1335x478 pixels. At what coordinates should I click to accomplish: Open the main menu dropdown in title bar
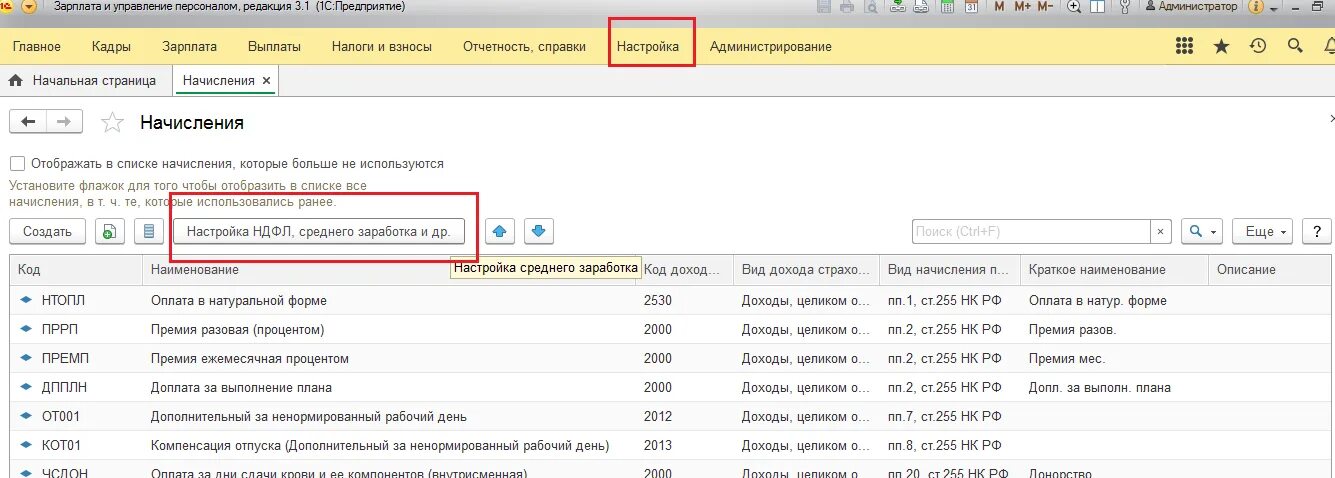[29, 6]
